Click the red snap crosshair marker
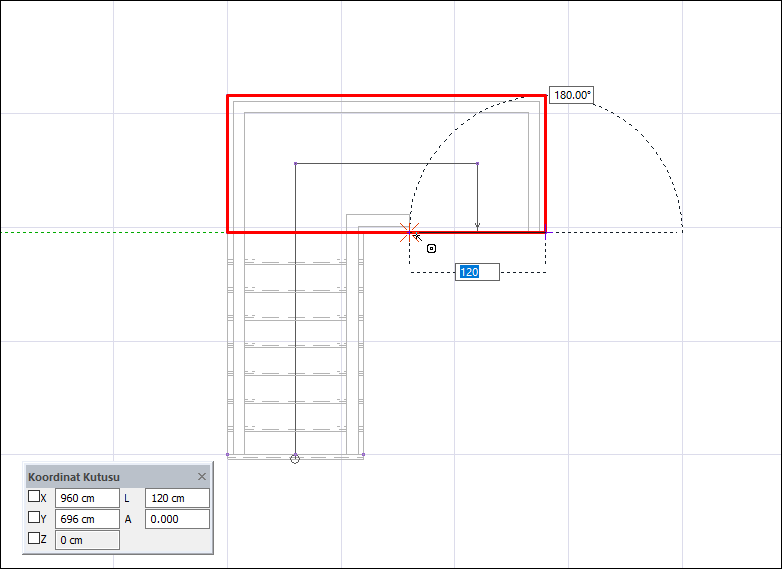This screenshot has width=782, height=569. tap(409, 232)
